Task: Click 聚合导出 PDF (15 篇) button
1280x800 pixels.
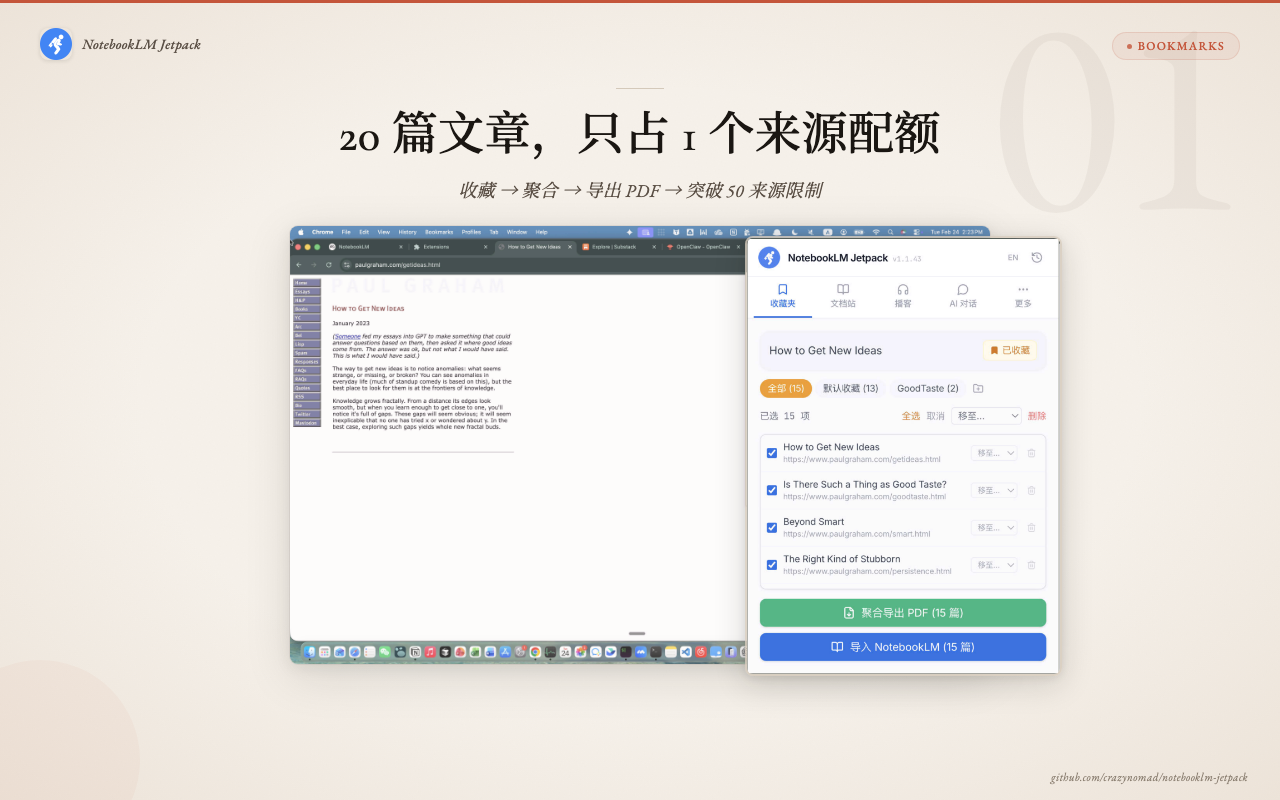Action: pyautogui.click(x=903, y=613)
